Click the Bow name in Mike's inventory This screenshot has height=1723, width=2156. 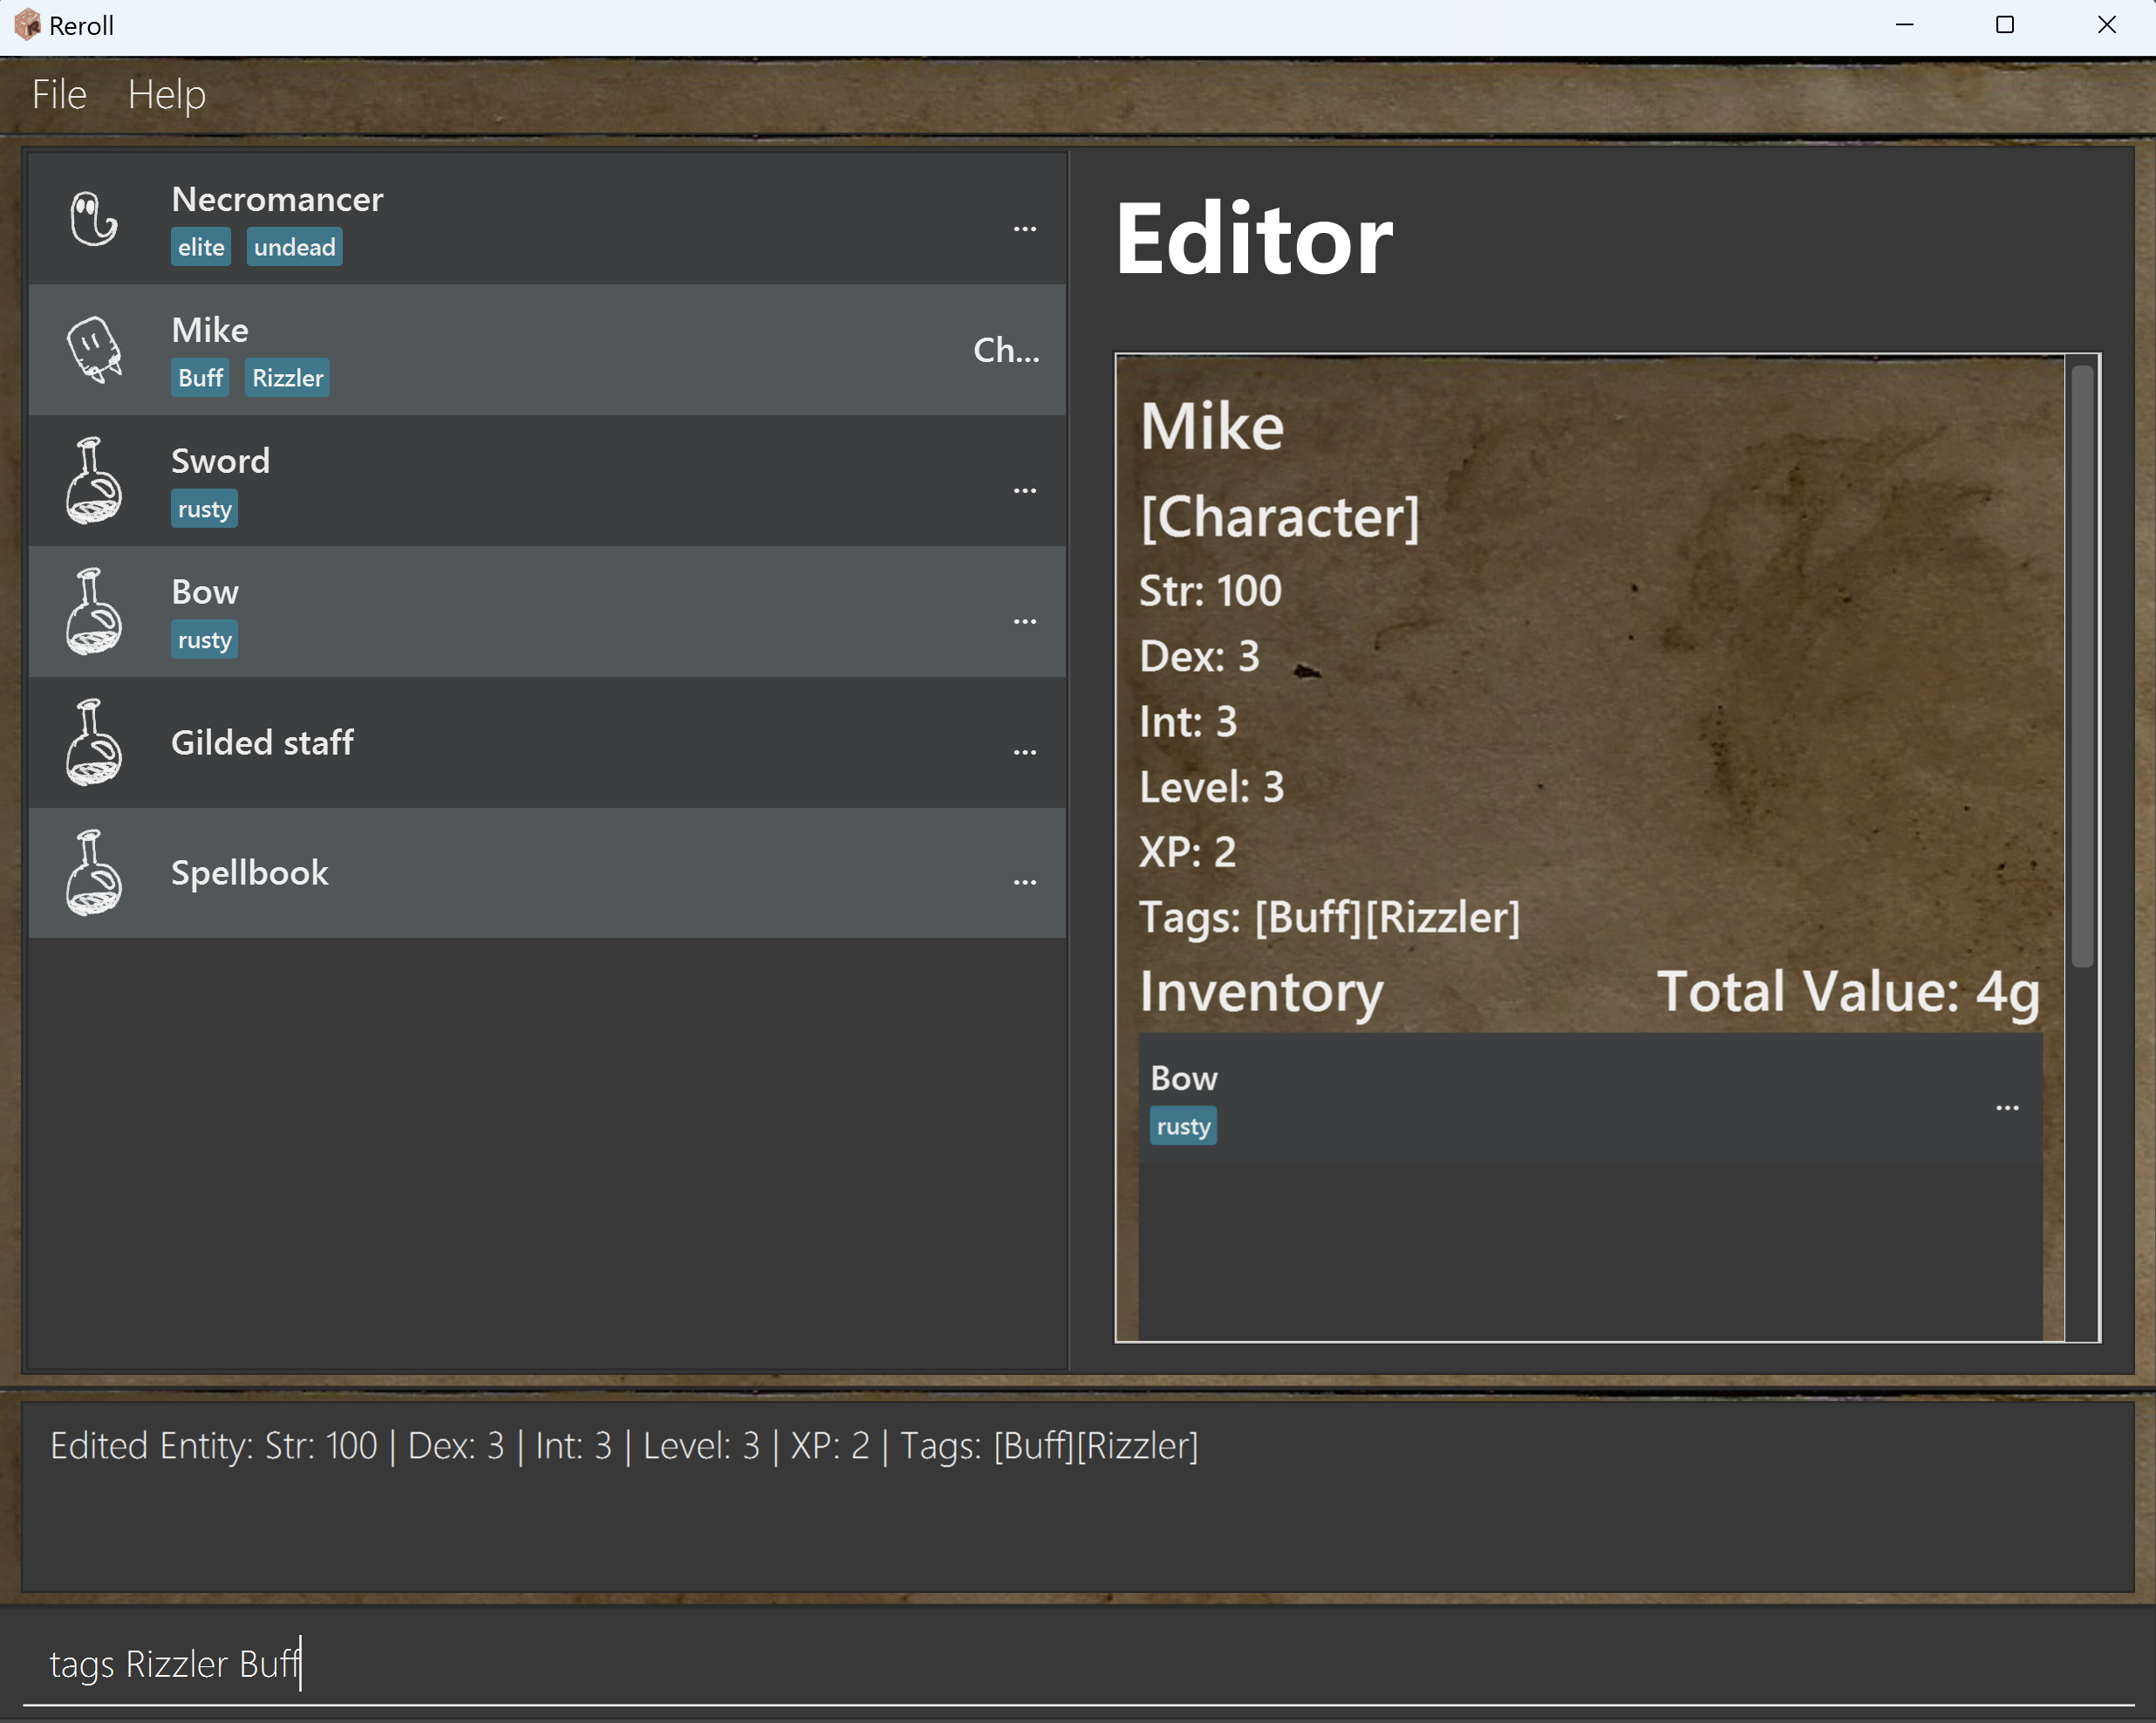tap(1184, 1078)
